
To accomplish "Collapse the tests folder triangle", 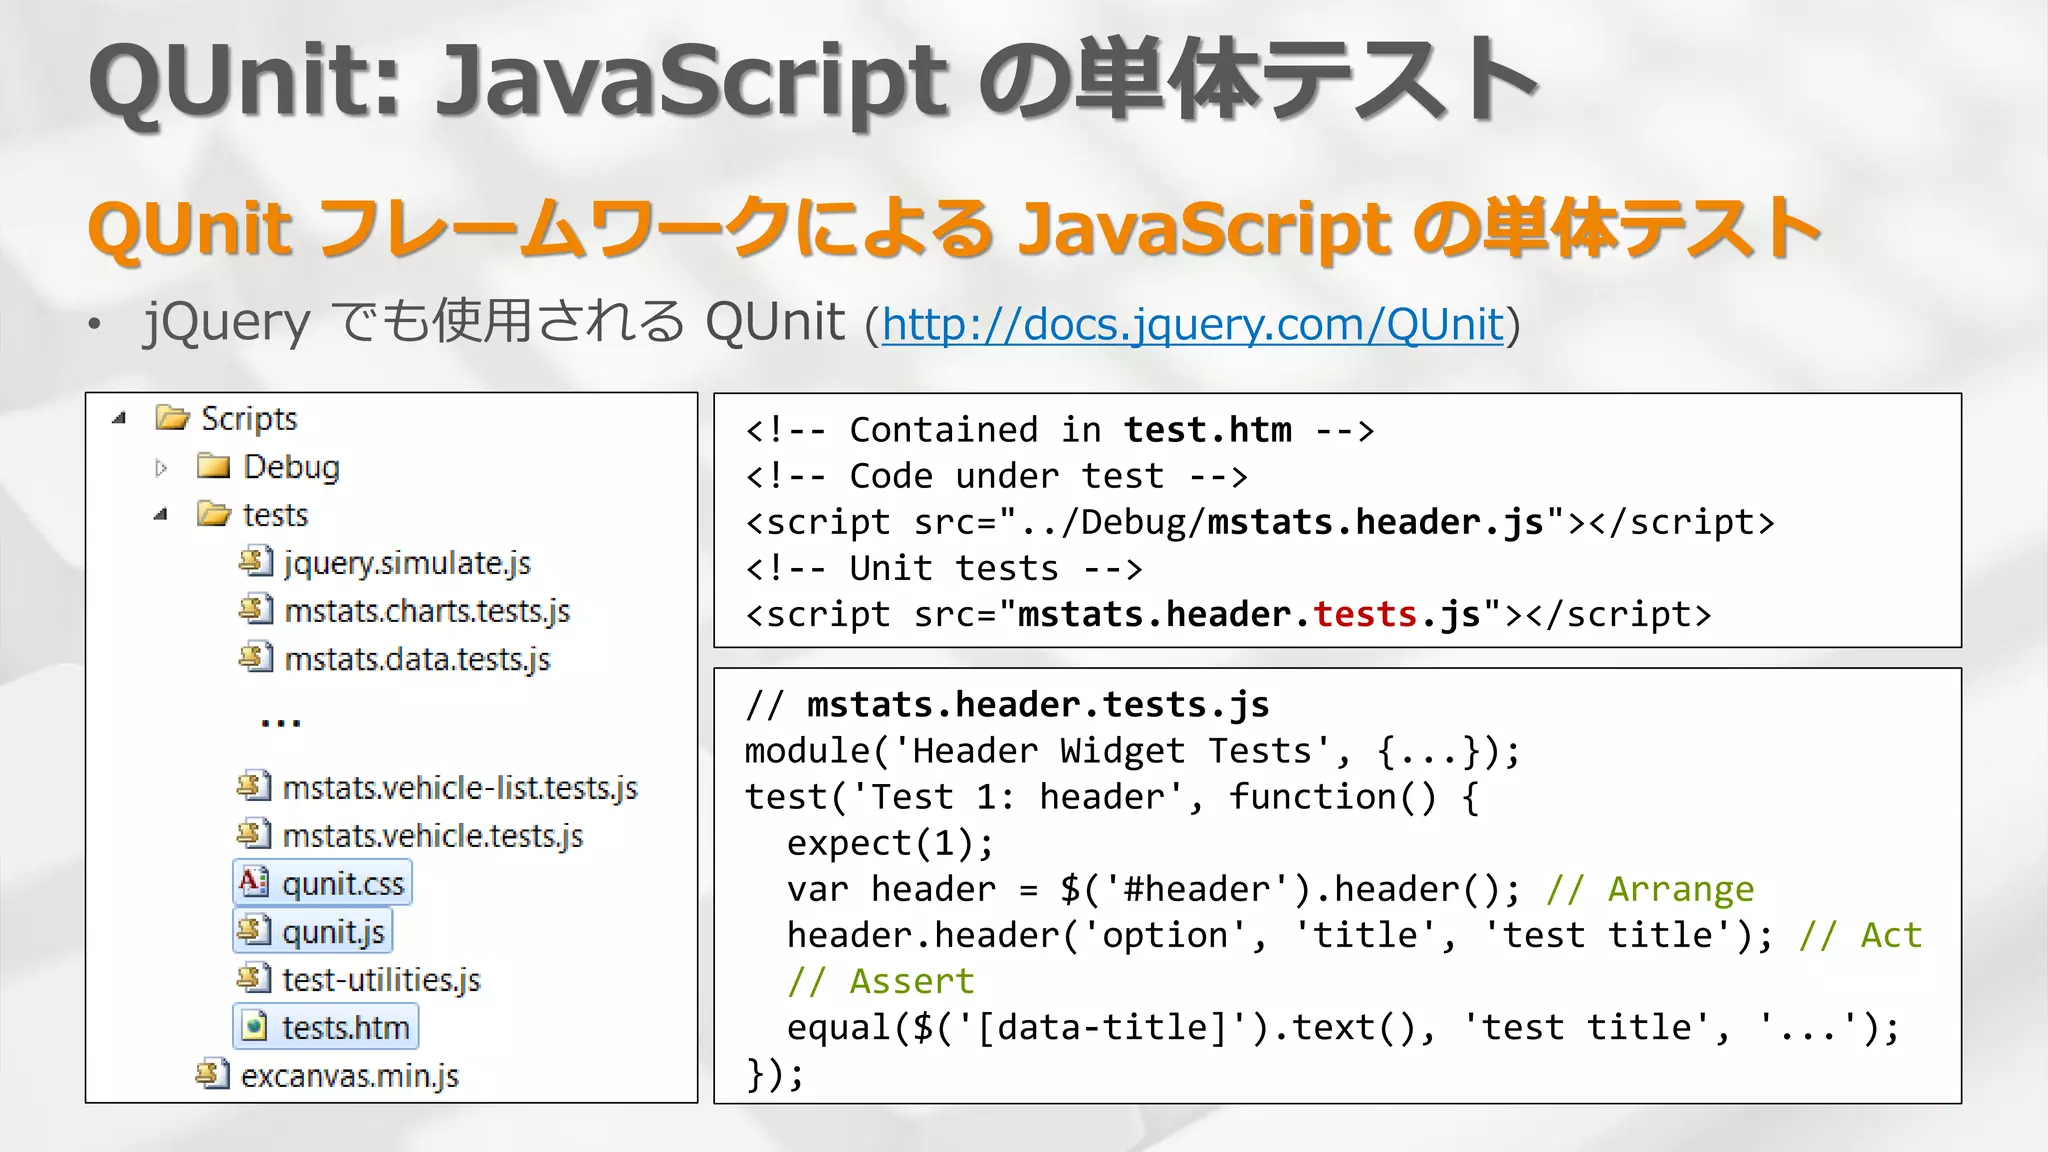I will click(x=161, y=515).
